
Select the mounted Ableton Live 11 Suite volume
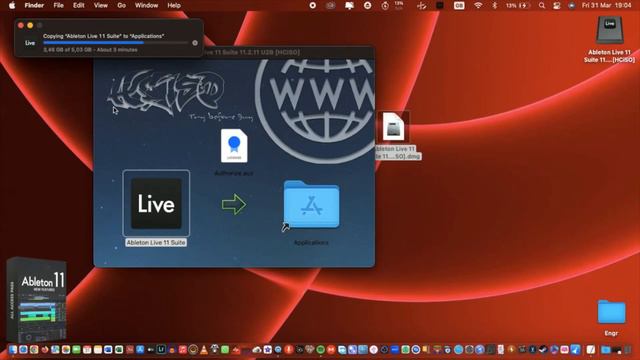click(609, 30)
